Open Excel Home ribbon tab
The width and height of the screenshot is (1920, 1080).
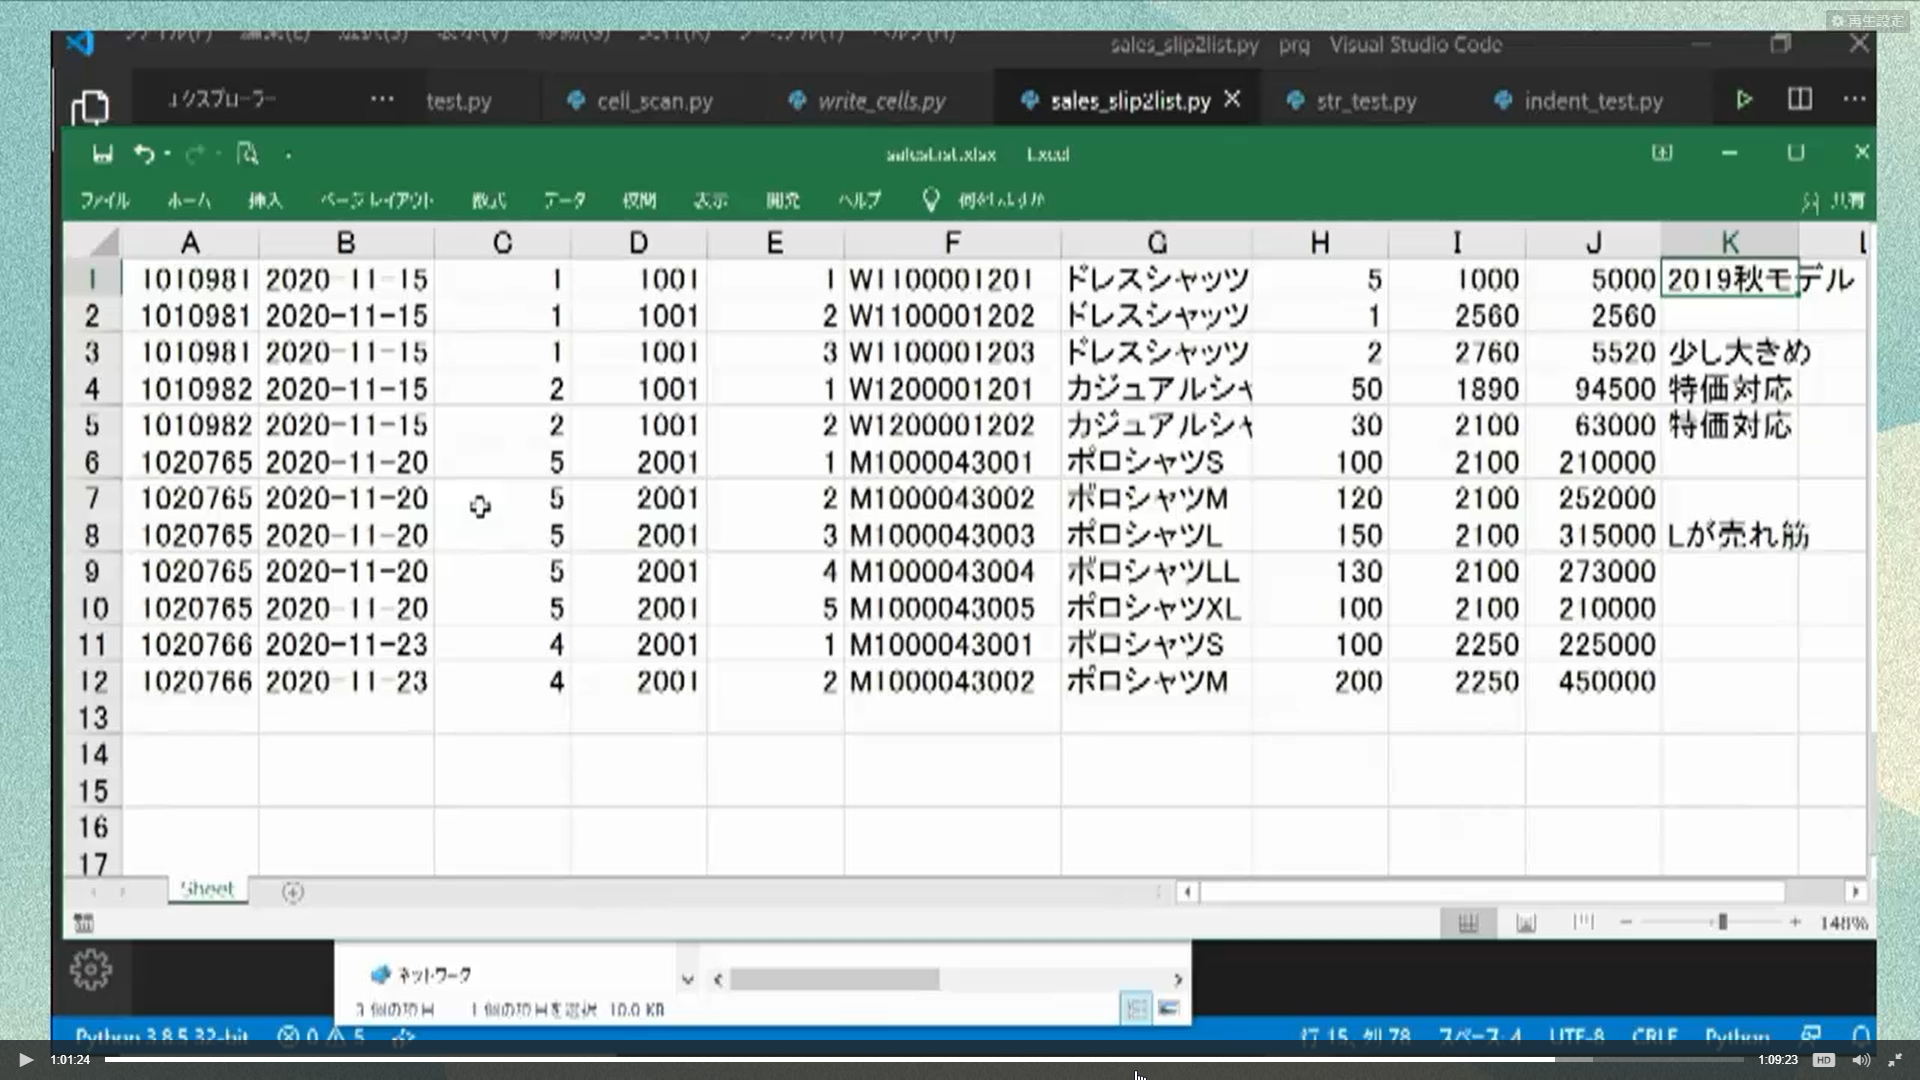[x=189, y=201]
